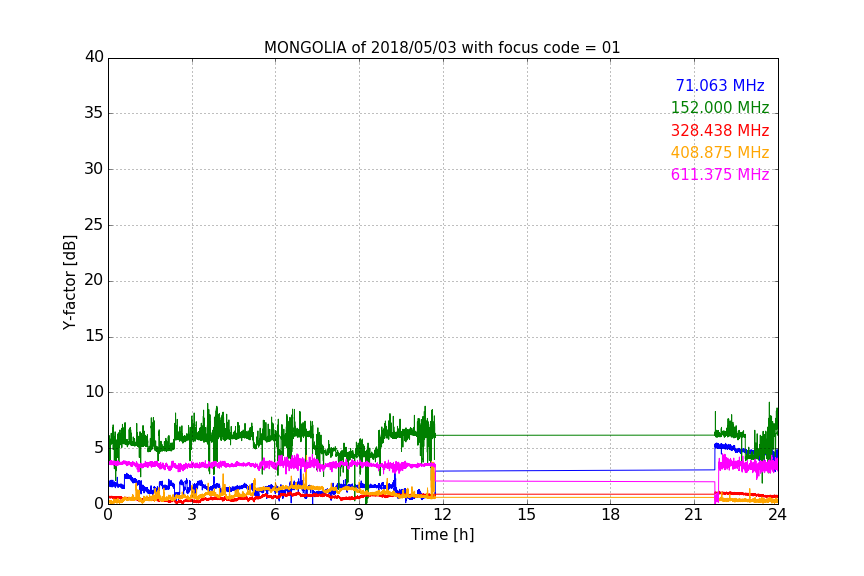
Task: Click the x-axis tick label "6"
Action: click(x=275, y=515)
